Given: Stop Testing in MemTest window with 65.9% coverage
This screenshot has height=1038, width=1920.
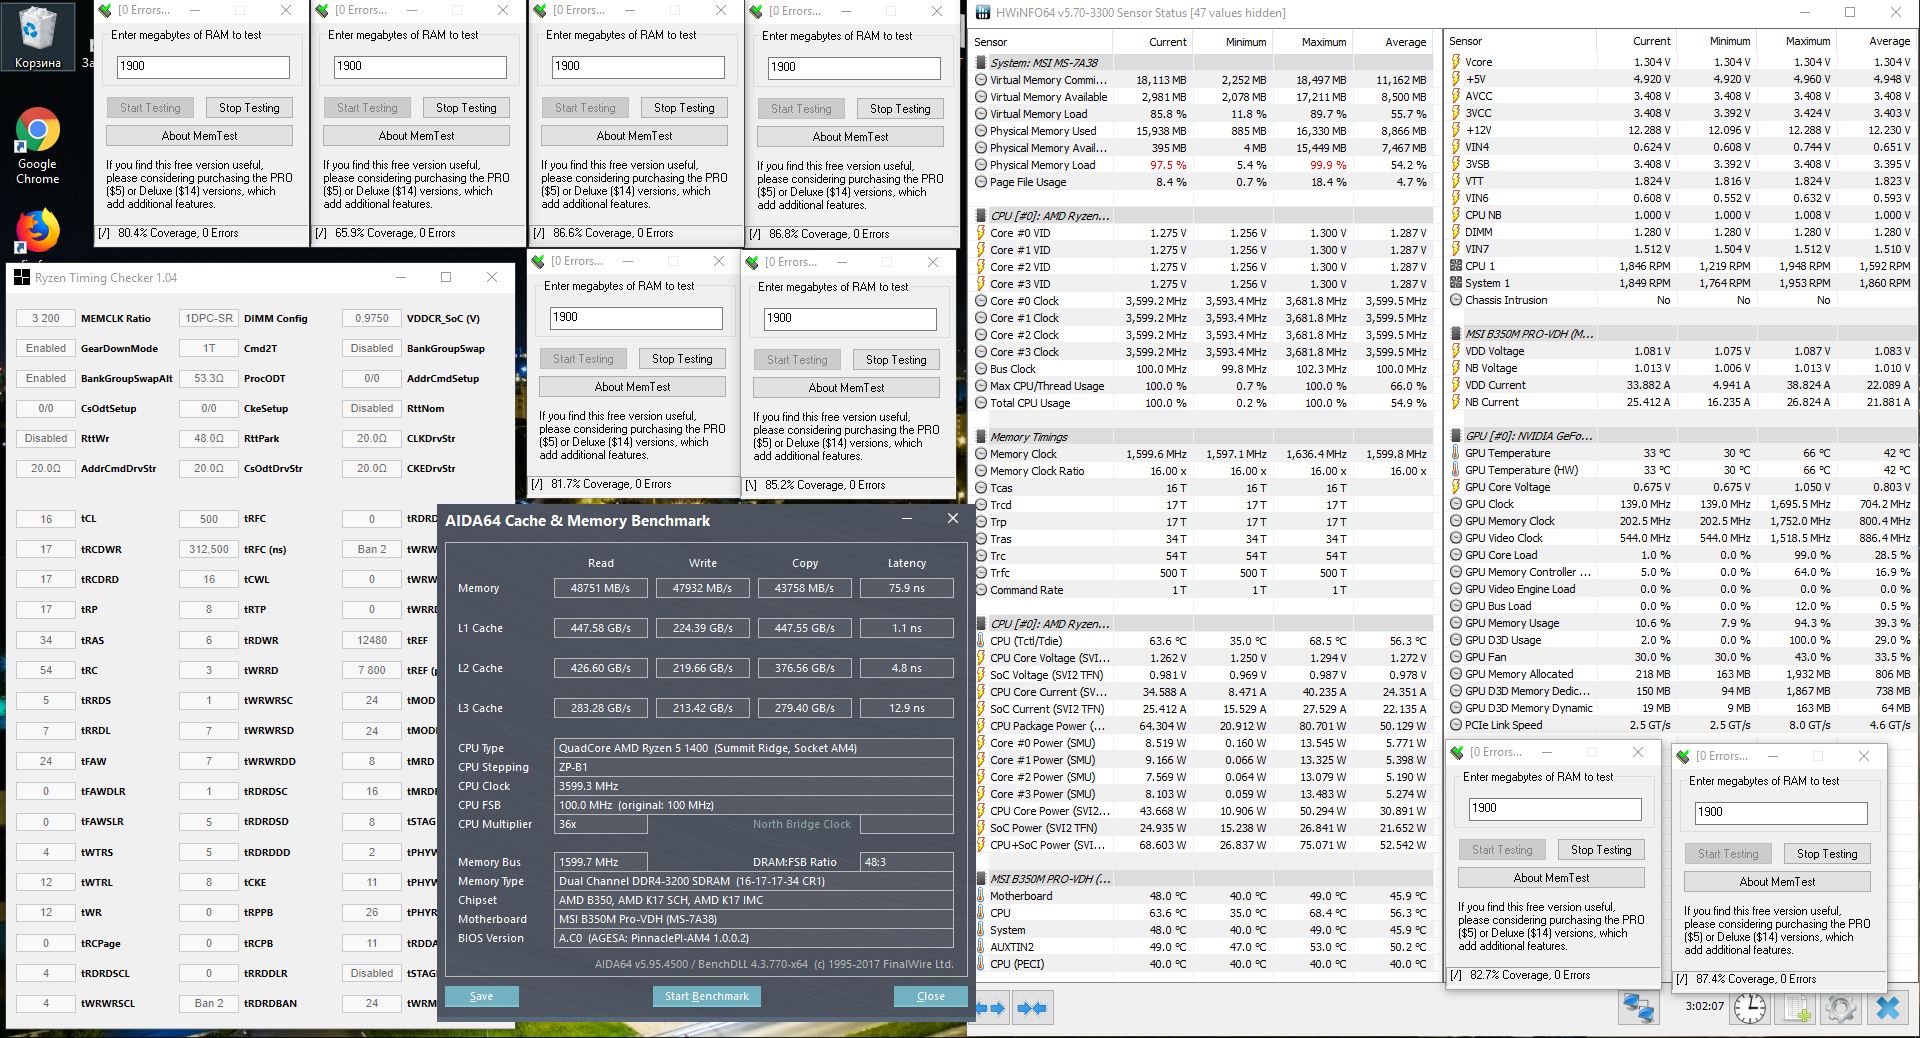Looking at the screenshot, I should (466, 108).
